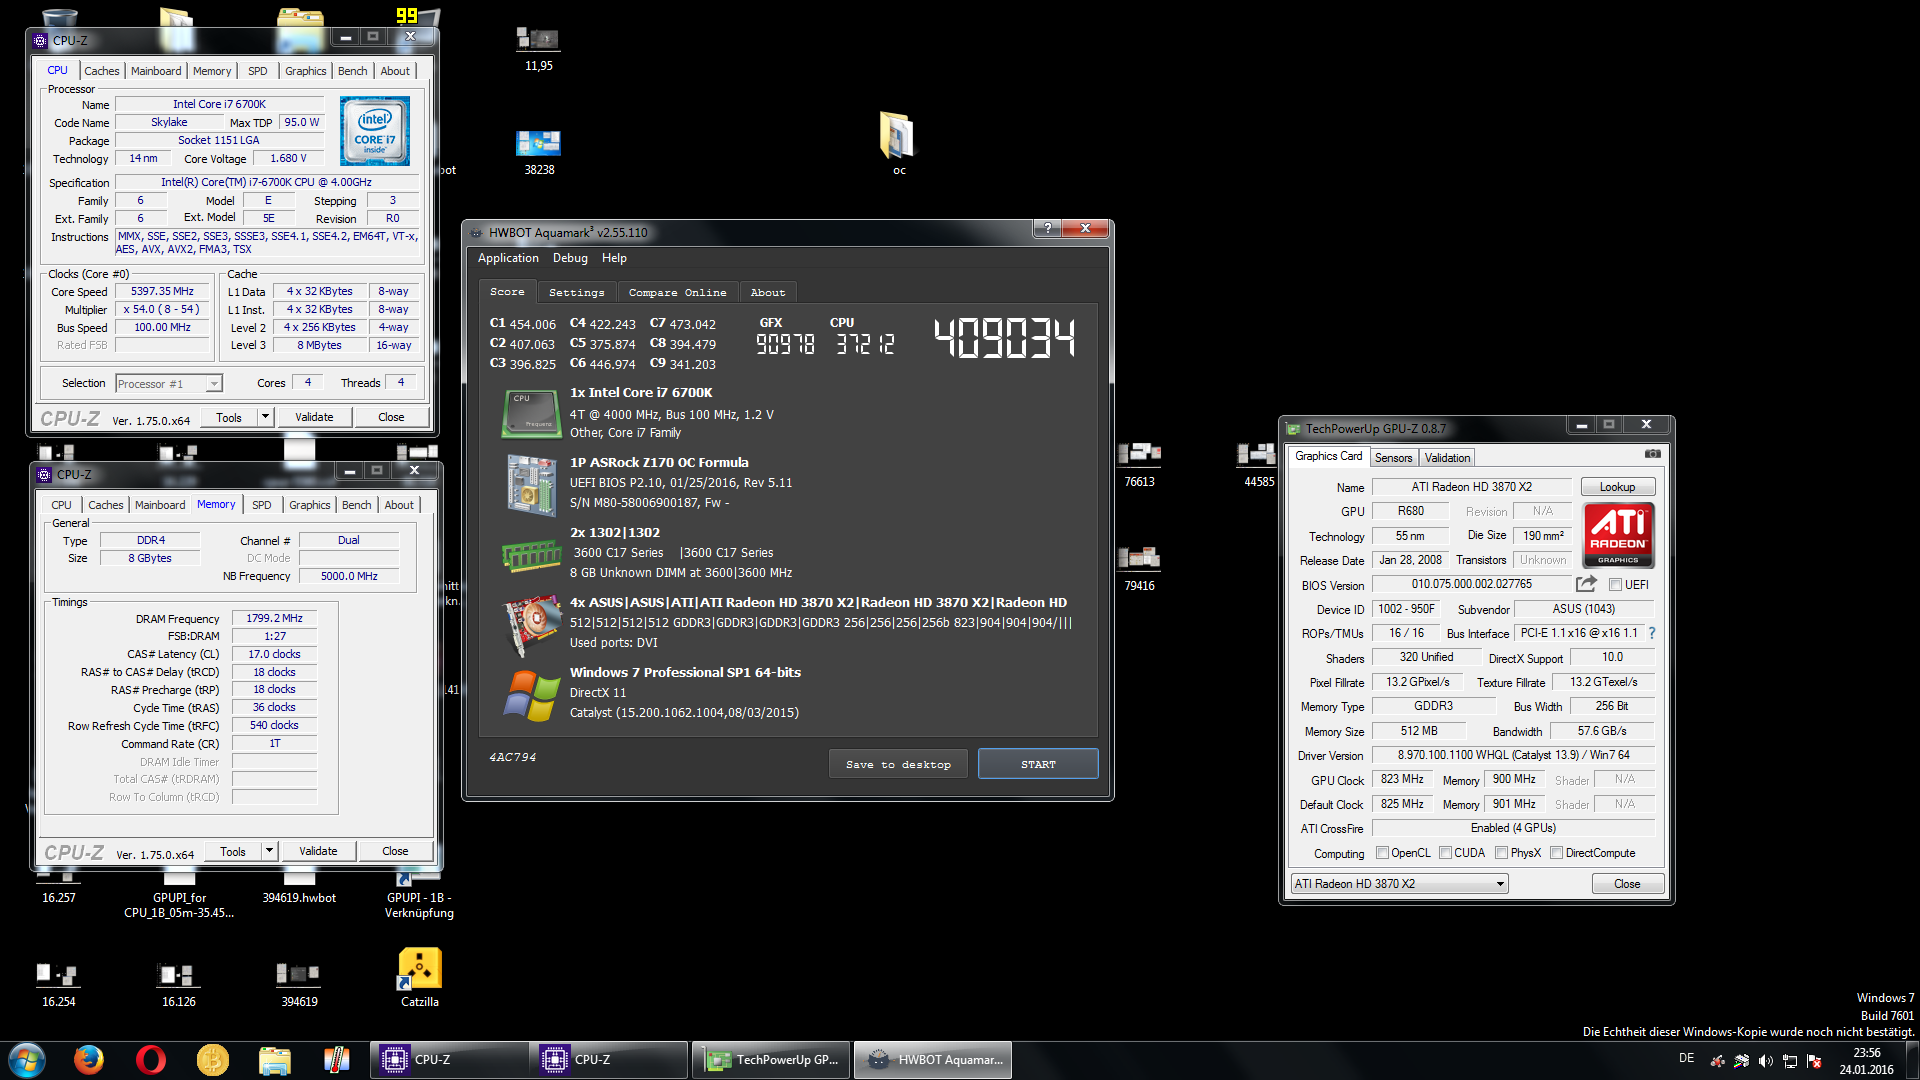Select the 'oc' folder on the desktop
Image resolution: width=1920 pixels, height=1080 pixels.
(898, 143)
